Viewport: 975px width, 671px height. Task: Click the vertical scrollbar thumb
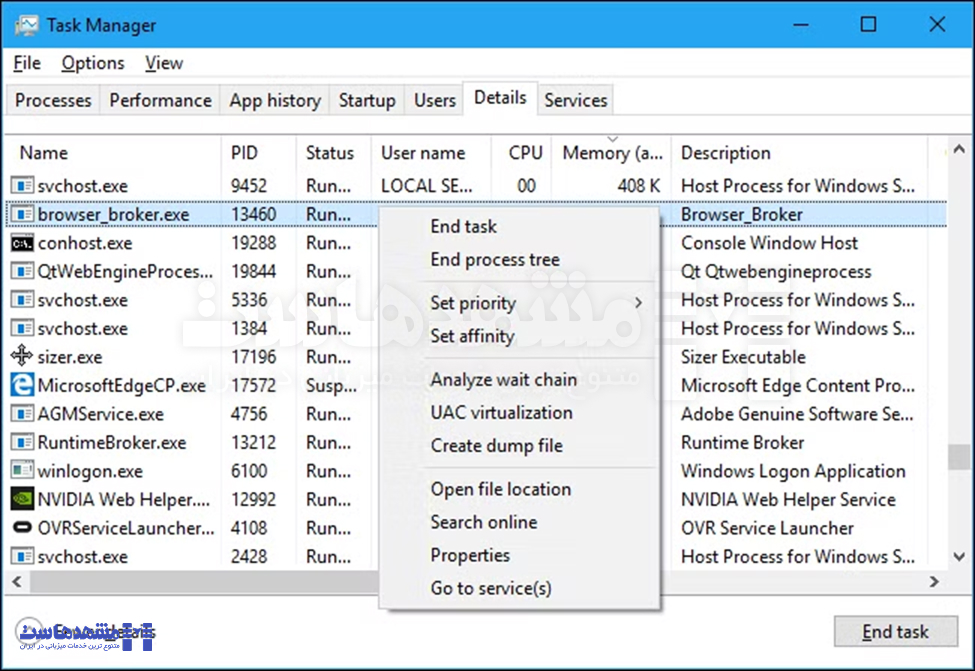point(959,457)
